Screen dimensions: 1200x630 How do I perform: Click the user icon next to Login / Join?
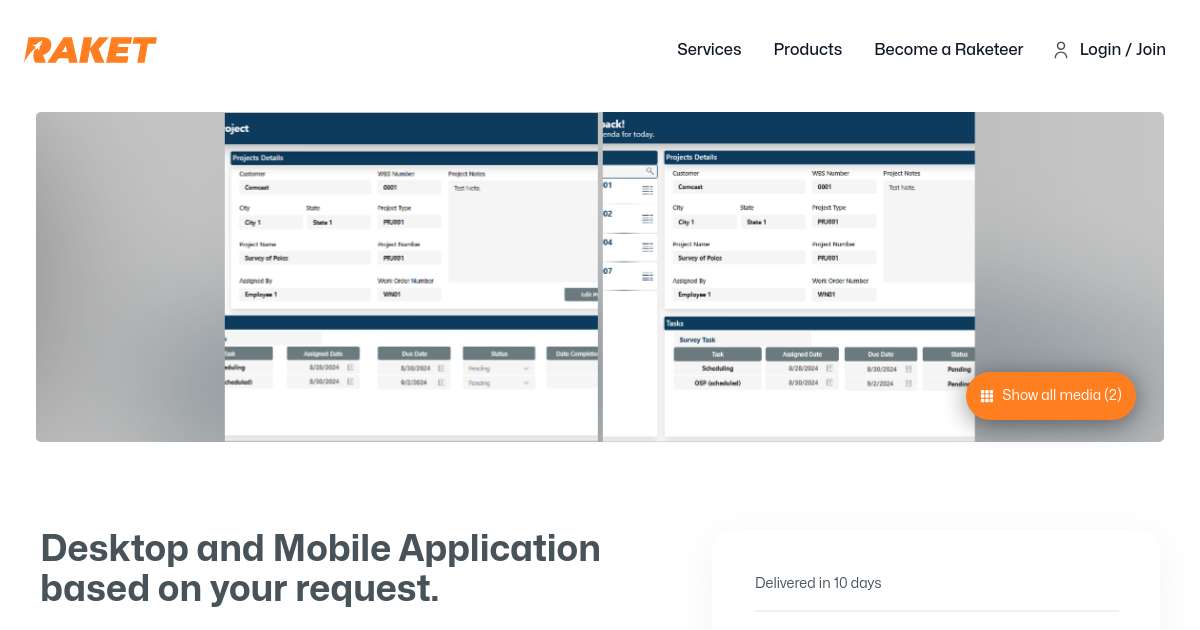pos(1061,50)
